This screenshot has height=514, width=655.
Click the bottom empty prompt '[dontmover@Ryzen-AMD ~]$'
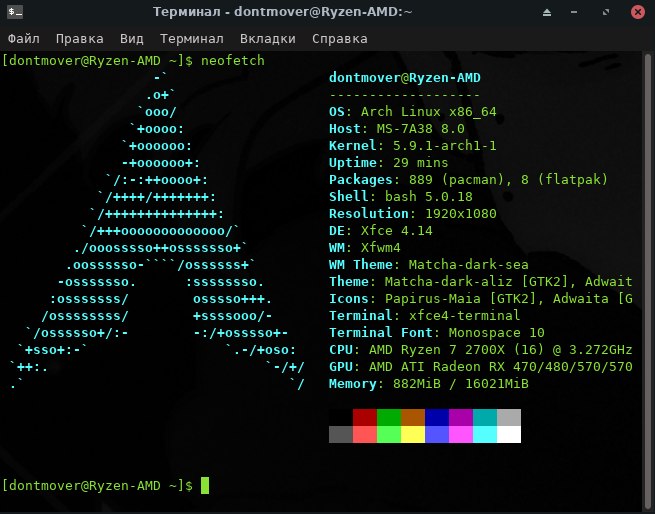[97, 486]
